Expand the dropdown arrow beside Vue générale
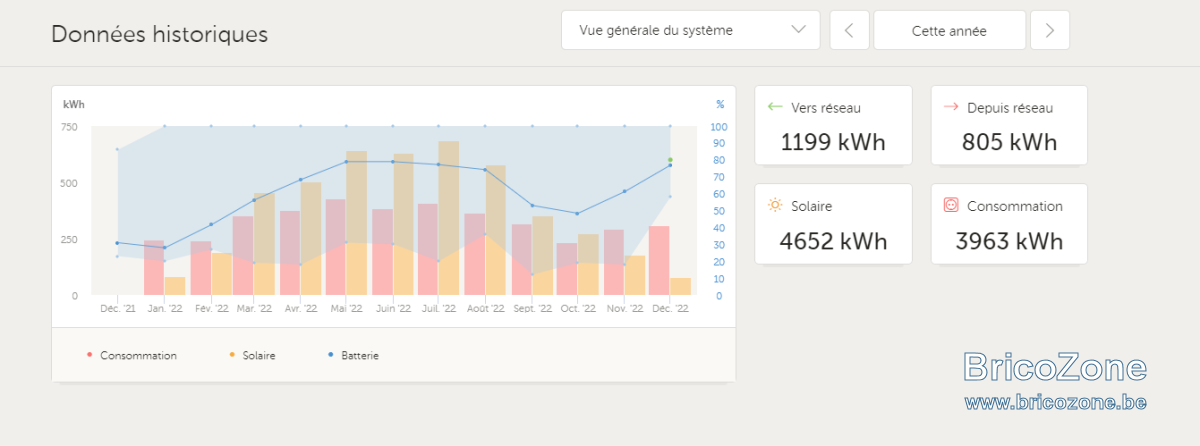Image resolution: width=1200 pixels, height=446 pixels. click(799, 30)
